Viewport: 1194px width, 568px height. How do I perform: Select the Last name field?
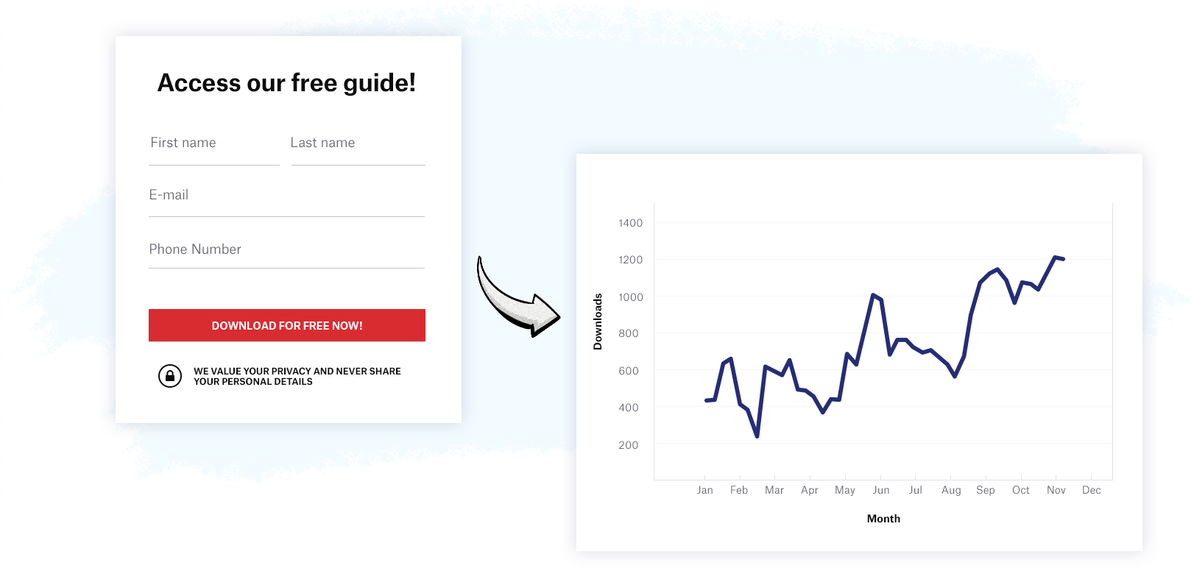point(358,146)
